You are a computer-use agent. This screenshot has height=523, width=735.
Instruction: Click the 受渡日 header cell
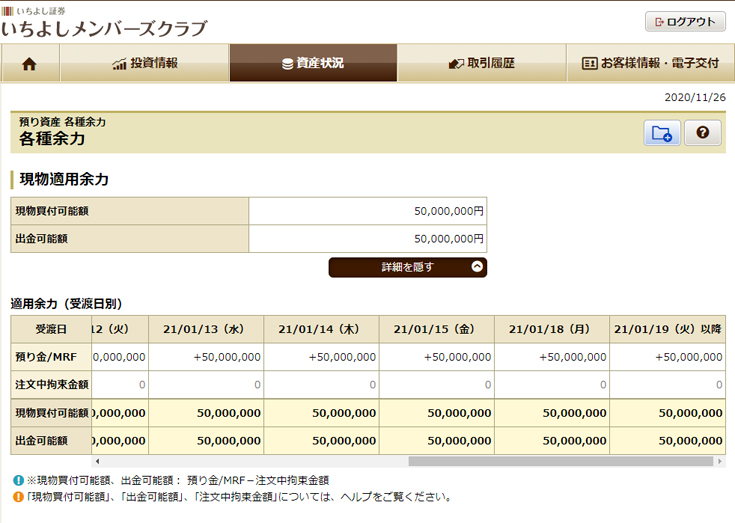coord(50,329)
